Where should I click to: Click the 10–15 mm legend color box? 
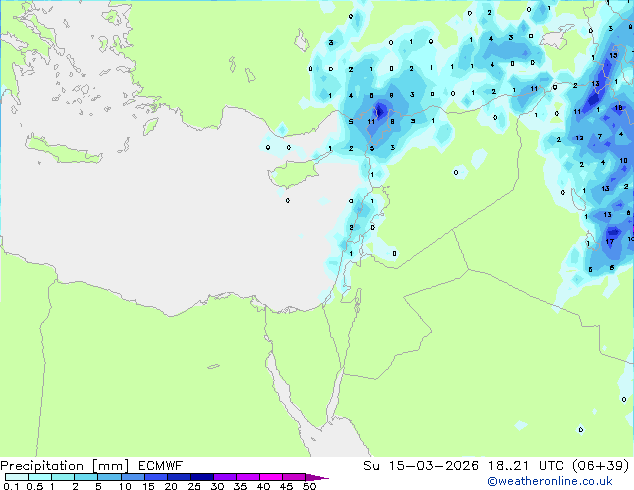click(x=132, y=477)
